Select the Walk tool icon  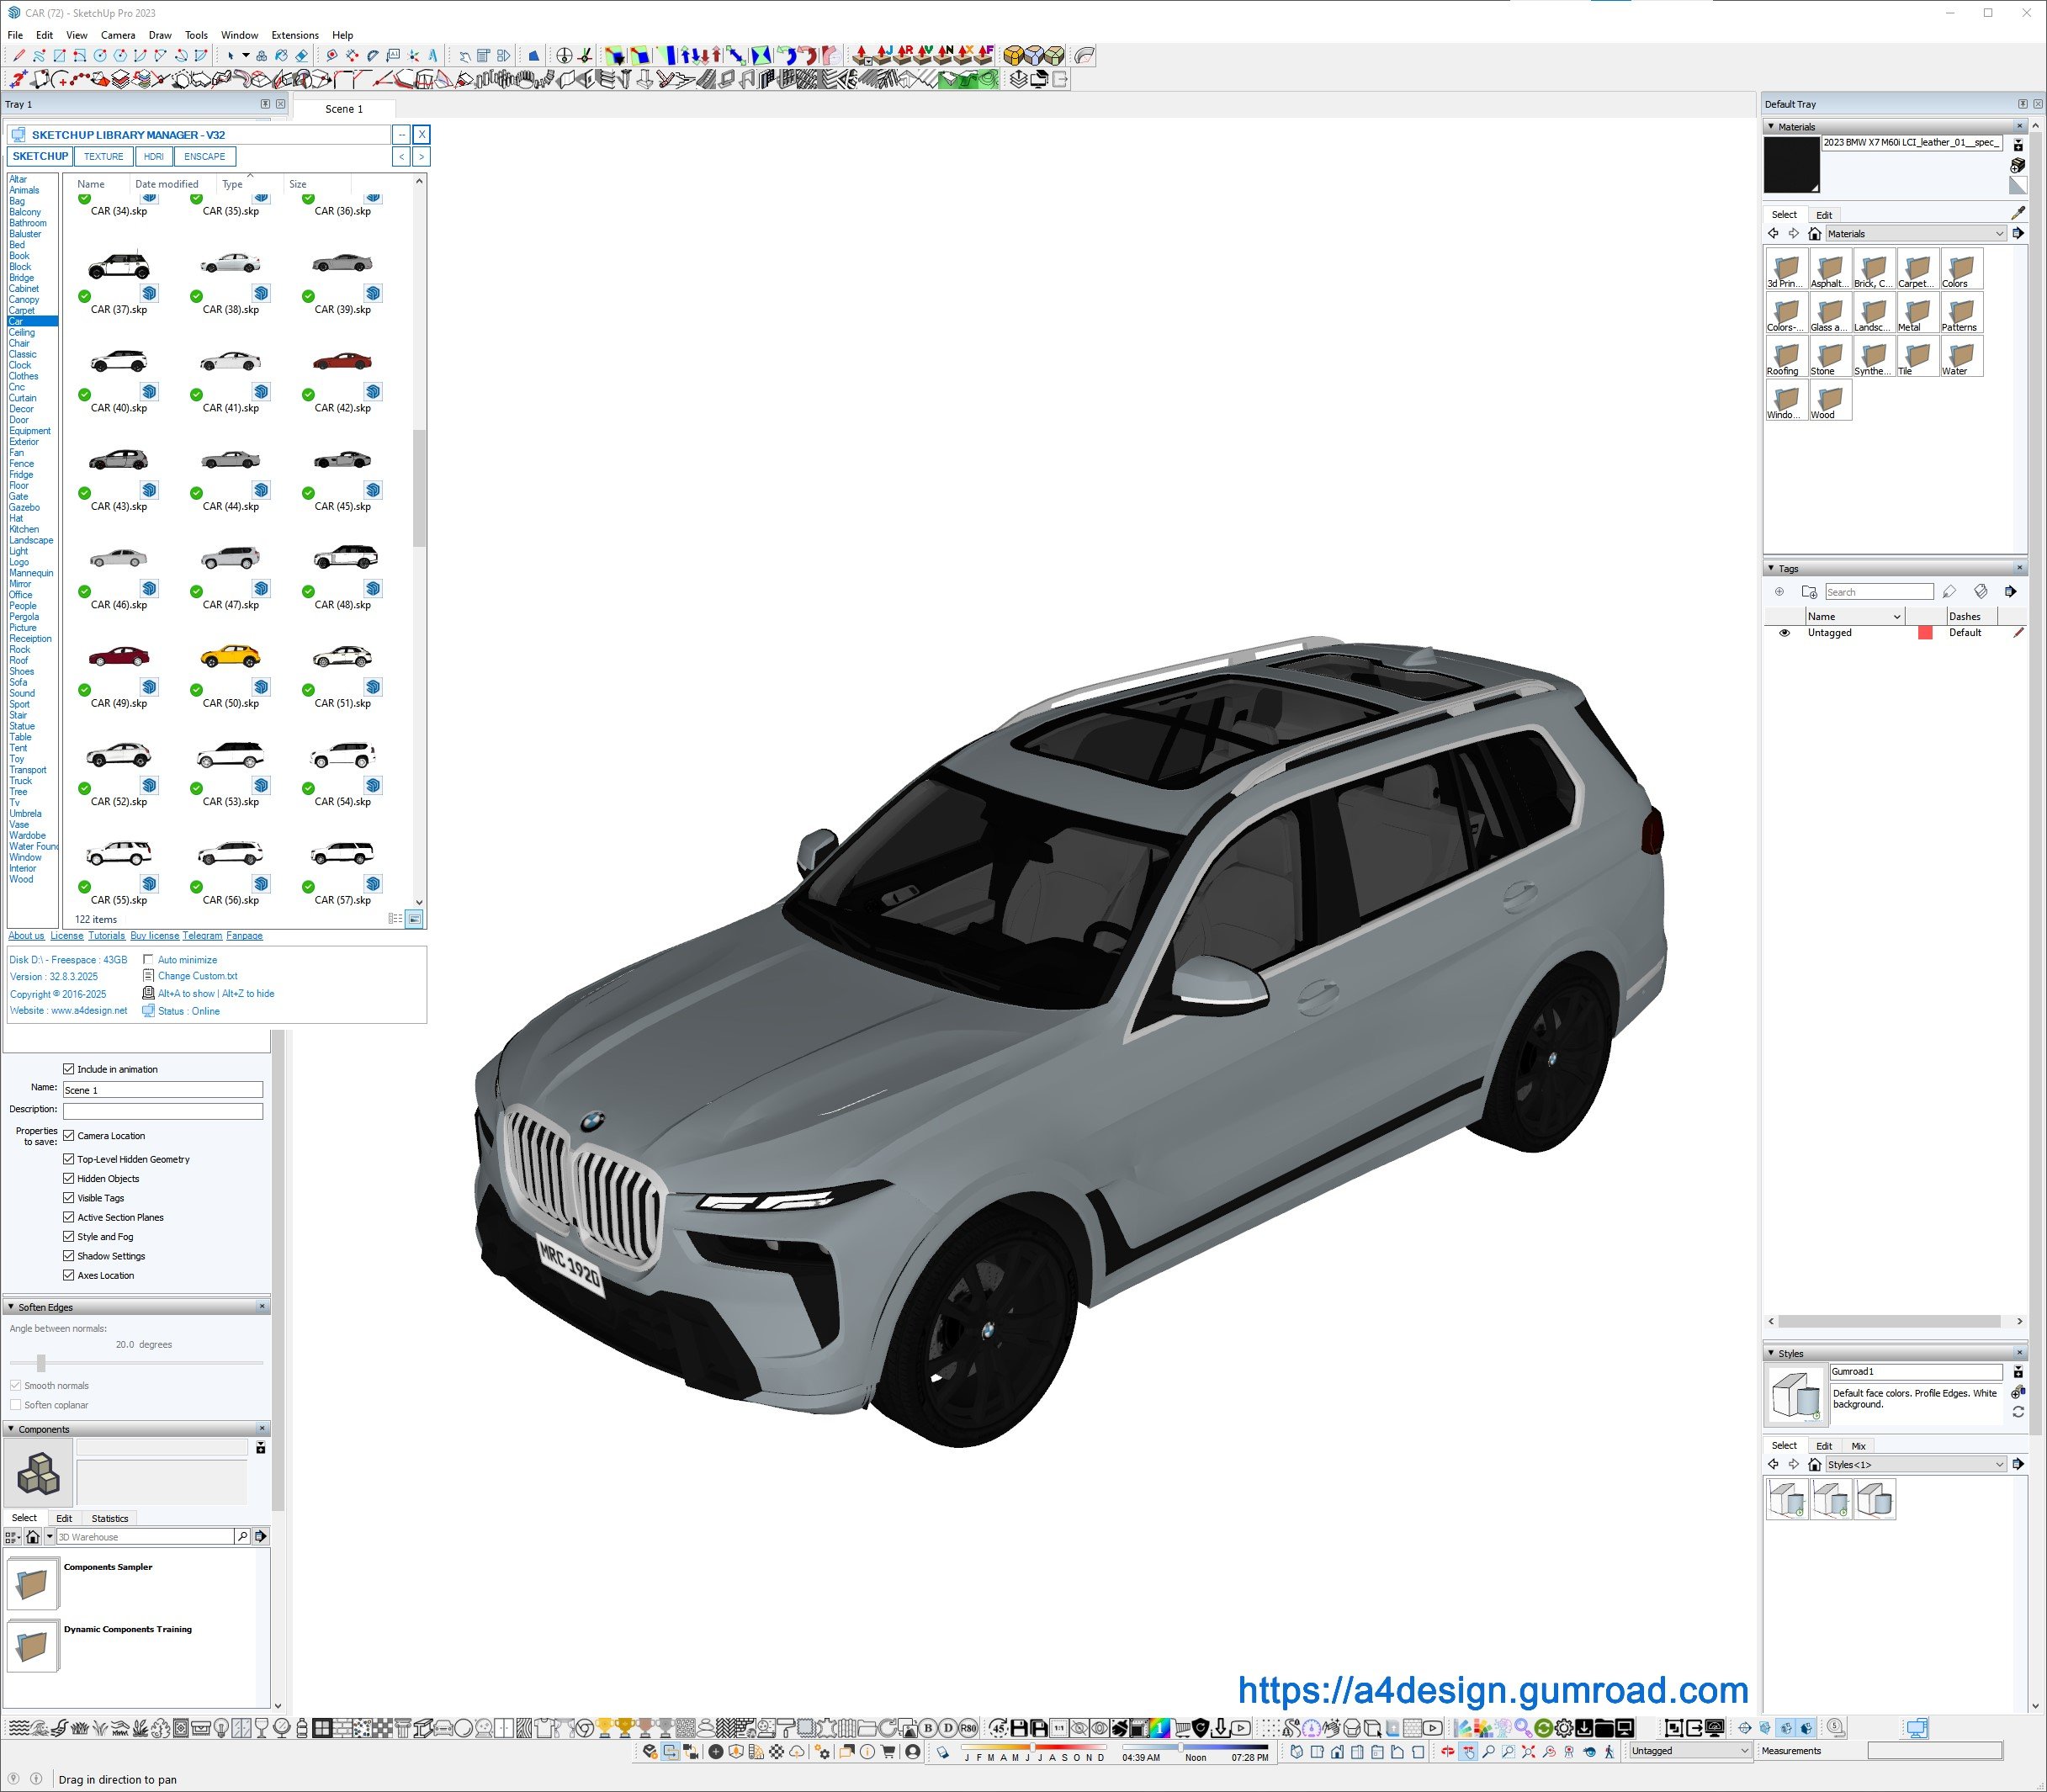tap(1609, 1751)
